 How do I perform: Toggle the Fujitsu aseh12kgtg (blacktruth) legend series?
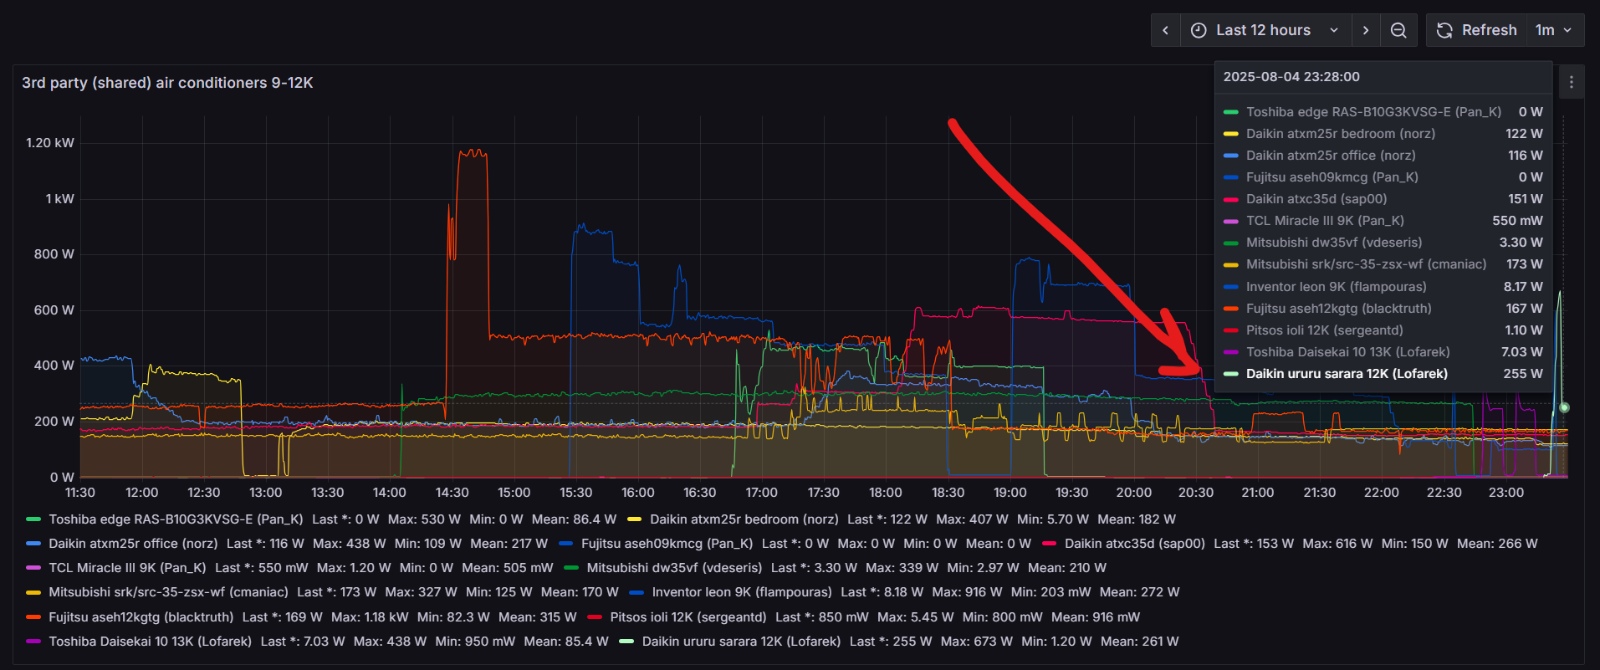coord(141,617)
